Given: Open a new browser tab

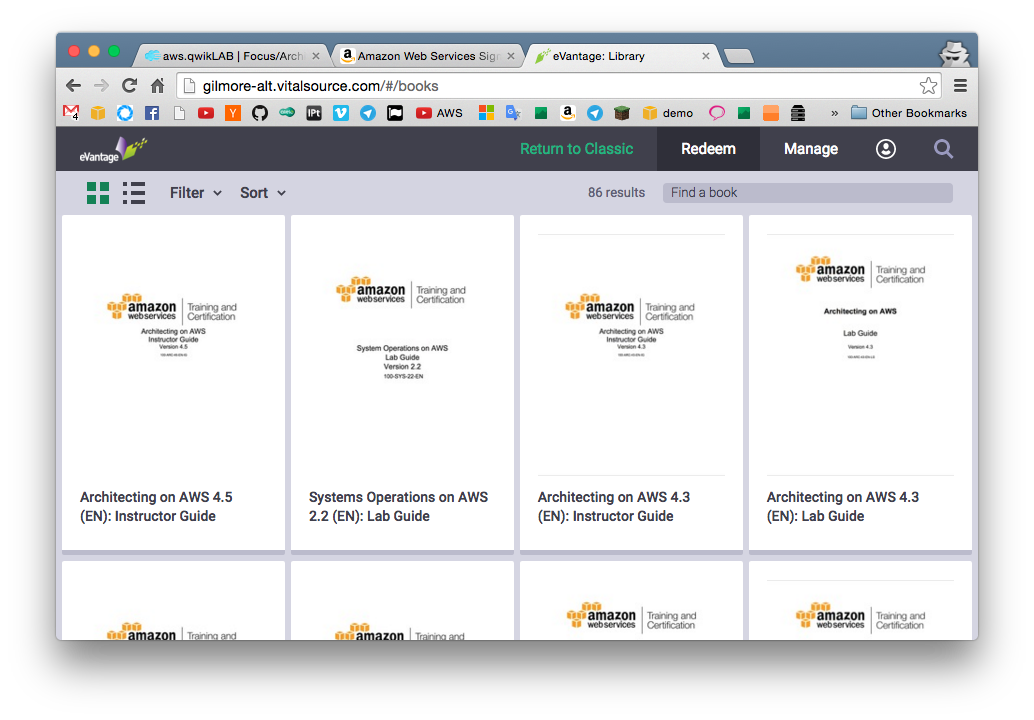Looking at the screenshot, I should pos(739,57).
